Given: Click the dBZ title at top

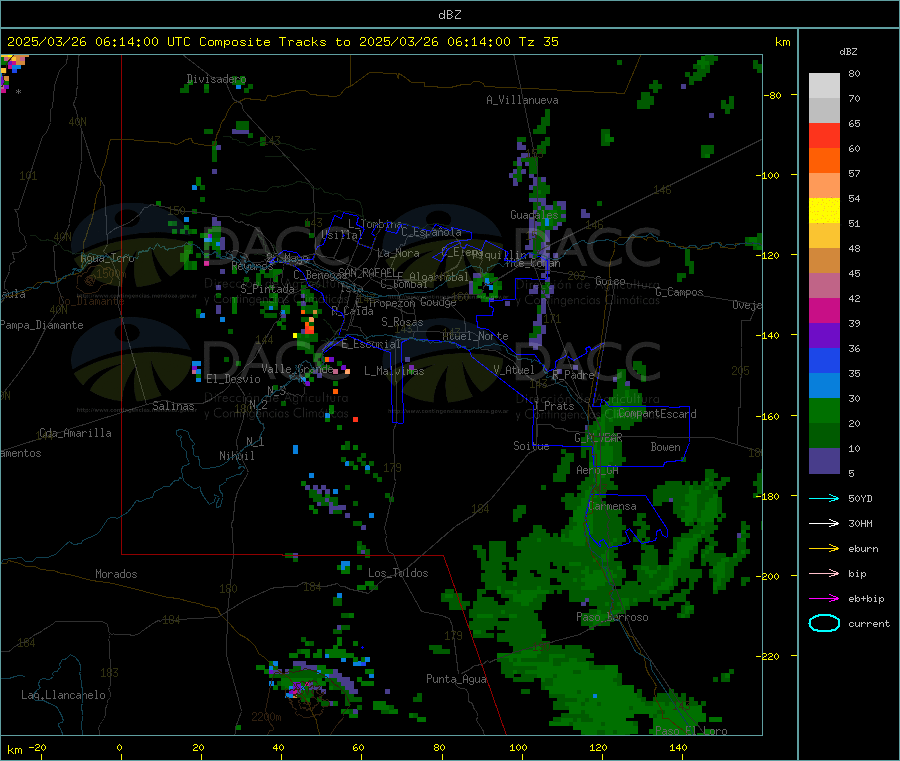Looking at the screenshot, I should click(449, 15).
